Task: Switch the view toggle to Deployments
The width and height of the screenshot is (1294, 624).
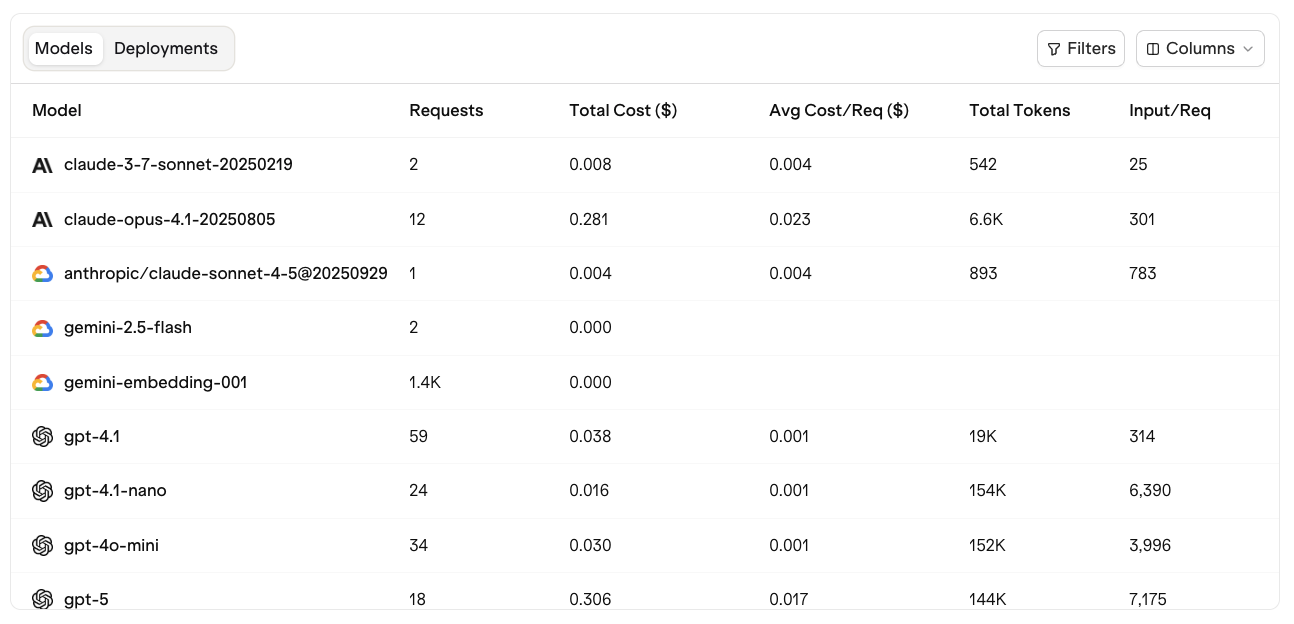Action: point(166,48)
